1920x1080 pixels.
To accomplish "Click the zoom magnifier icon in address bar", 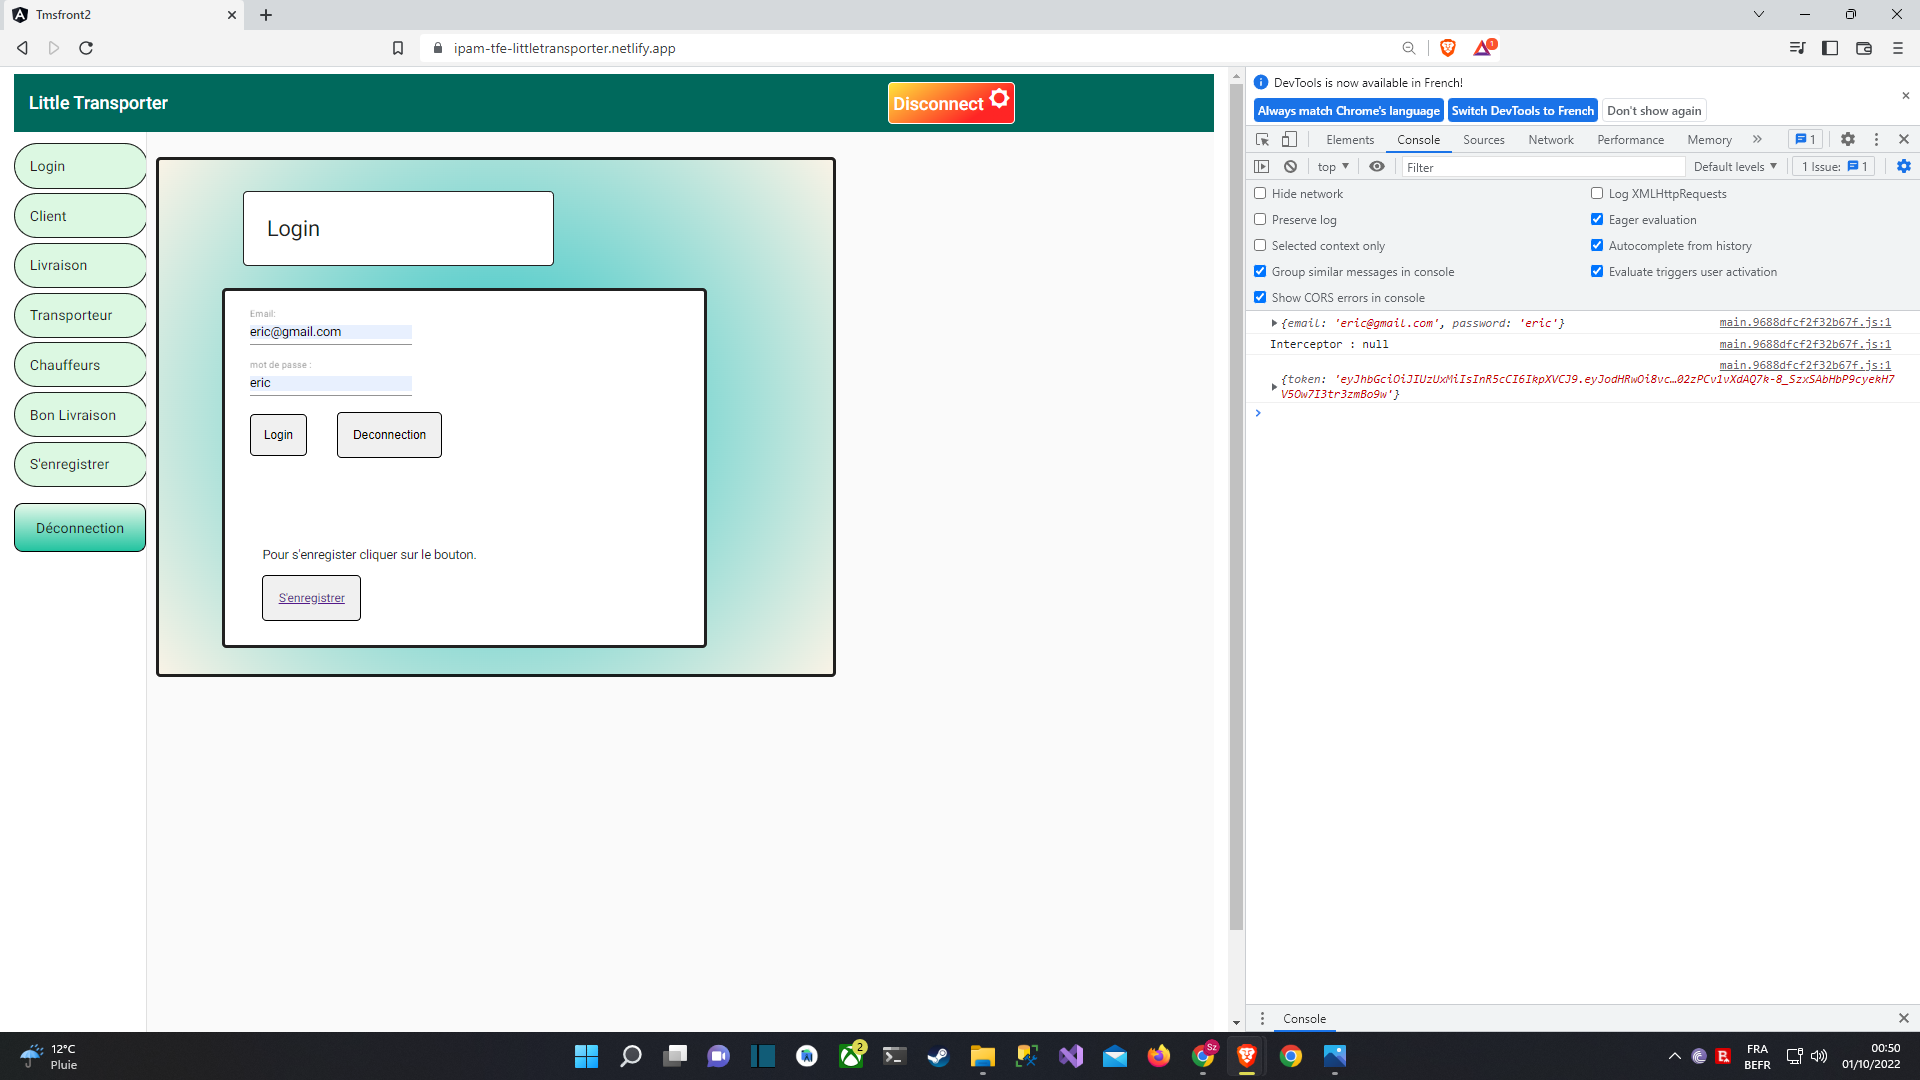I will click(1409, 48).
